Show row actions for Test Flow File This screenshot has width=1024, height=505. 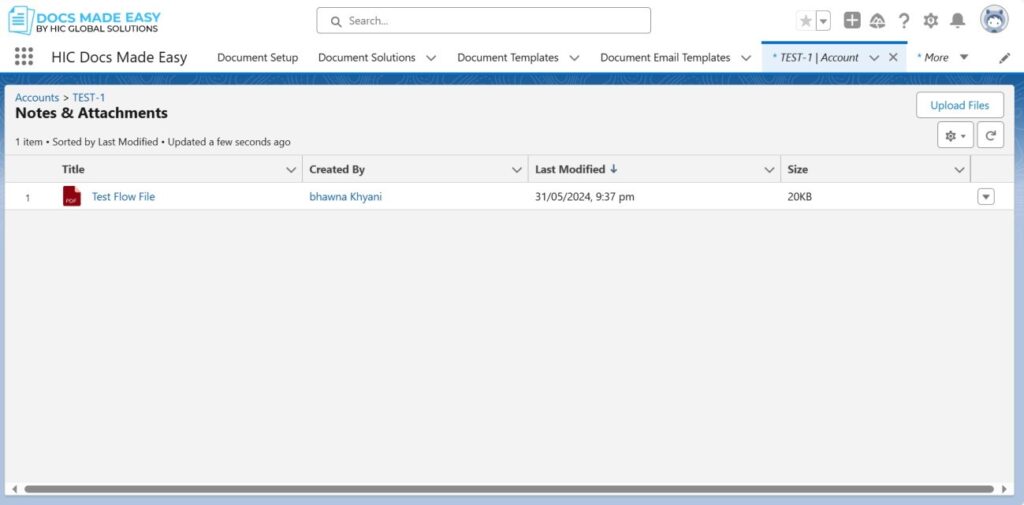click(x=985, y=197)
